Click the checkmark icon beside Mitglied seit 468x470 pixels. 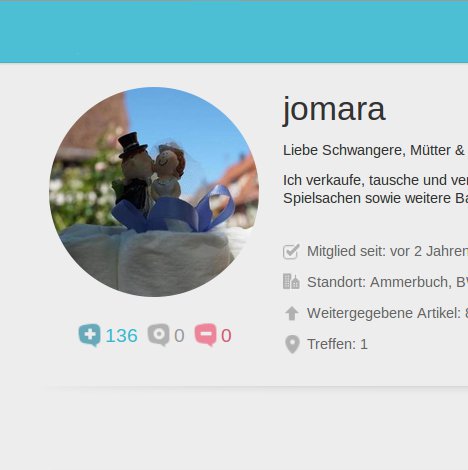click(x=291, y=251)
